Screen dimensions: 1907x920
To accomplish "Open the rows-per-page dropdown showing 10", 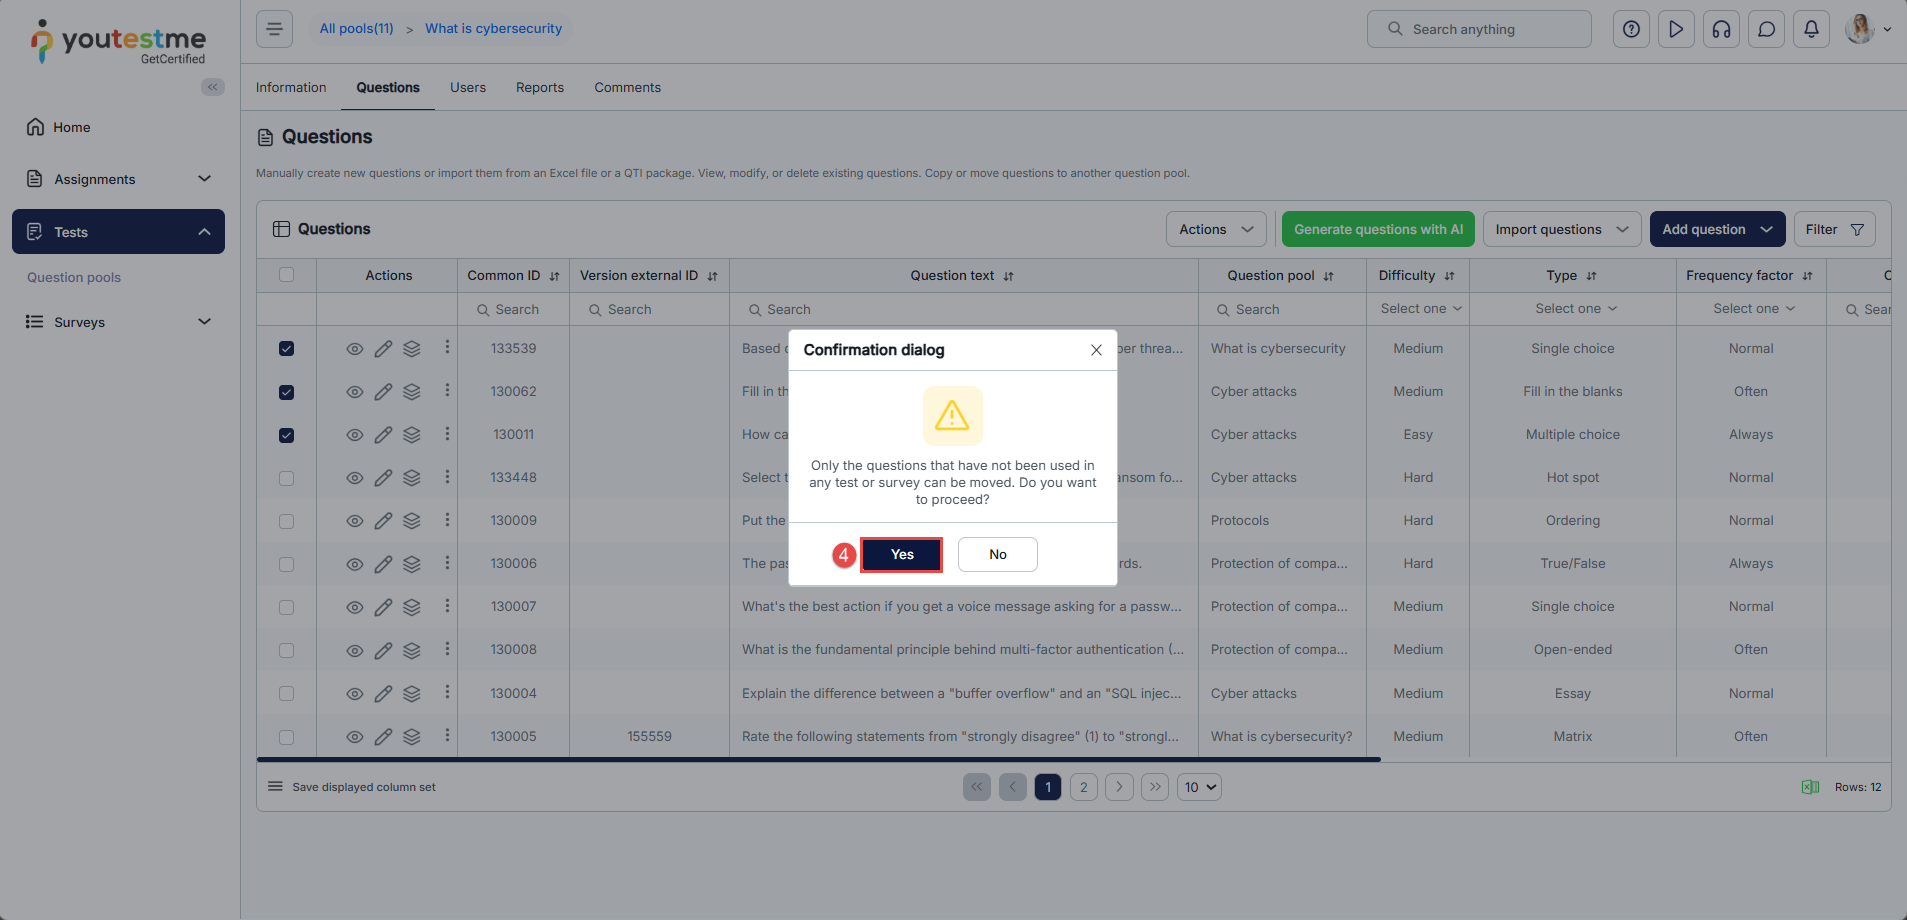I will pyautogui.click(x=1199, y=787).
